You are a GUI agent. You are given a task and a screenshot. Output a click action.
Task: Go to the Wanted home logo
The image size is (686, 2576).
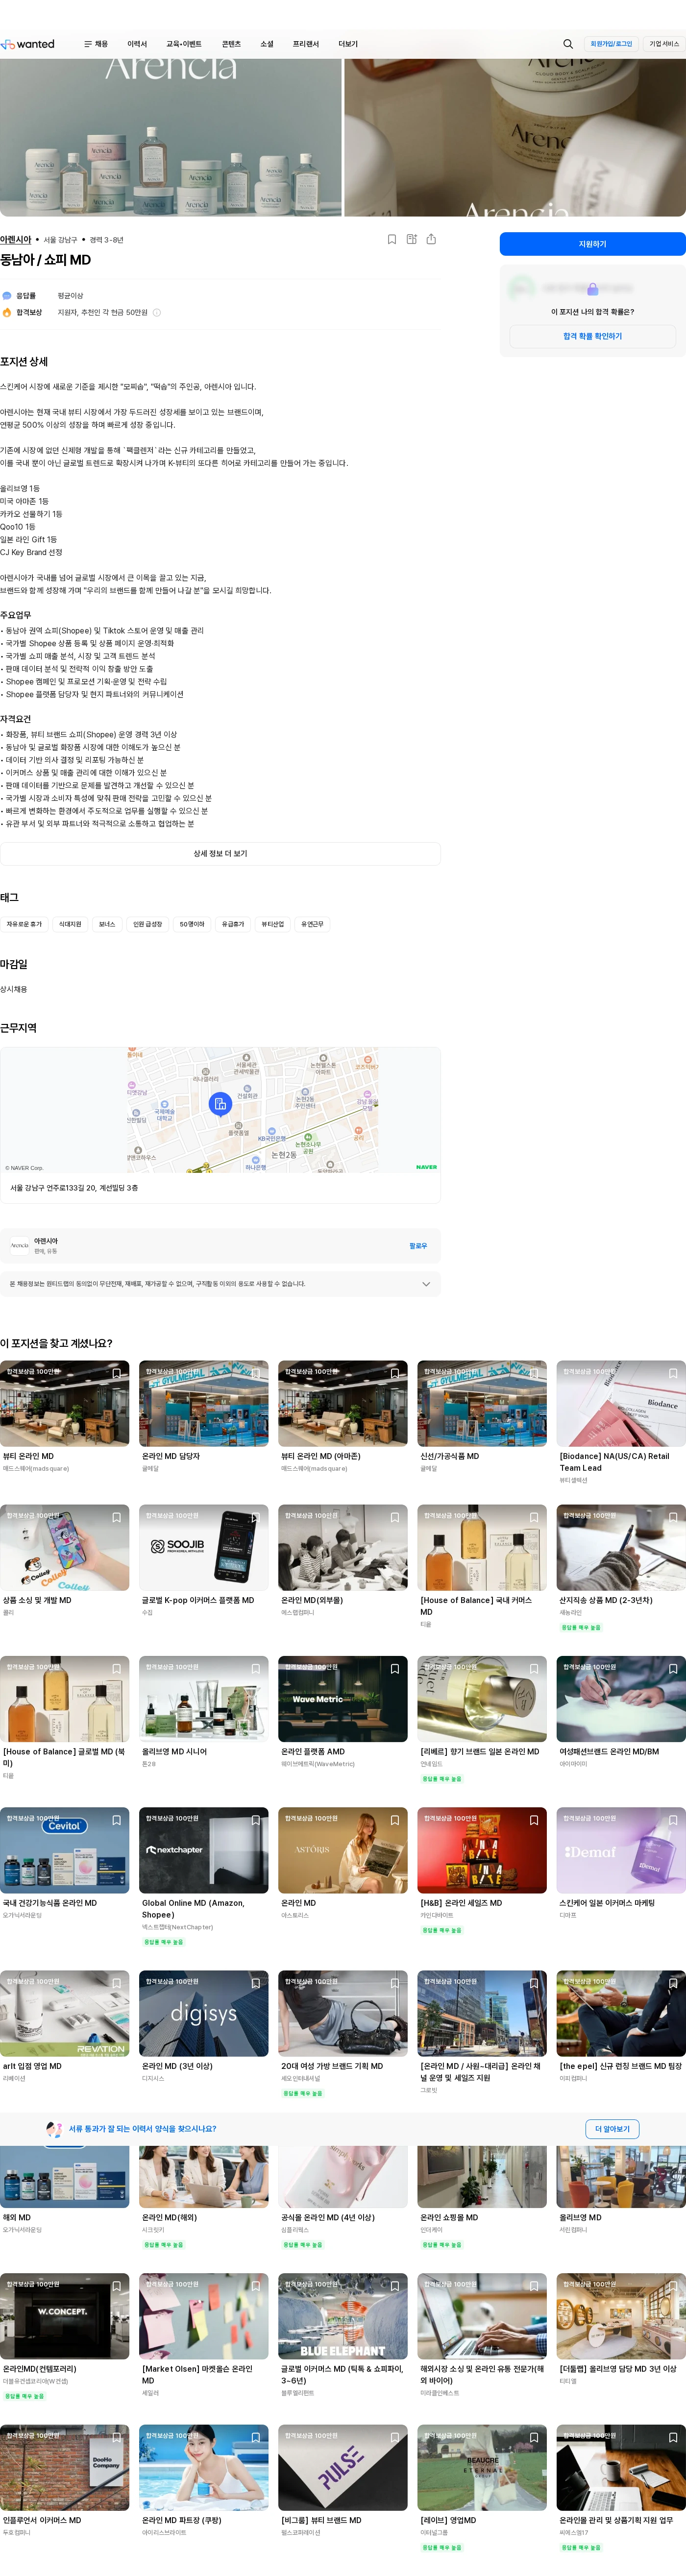pyautogui.click(x=28, y=44)
